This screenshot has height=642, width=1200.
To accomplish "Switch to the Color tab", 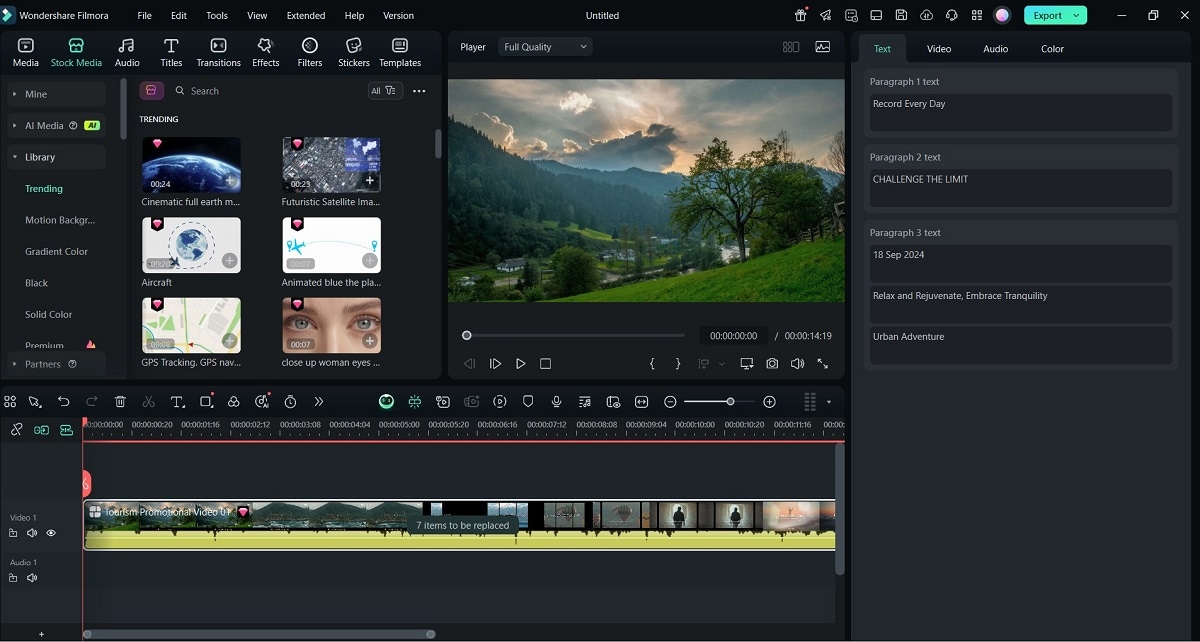I will 1053,49.
